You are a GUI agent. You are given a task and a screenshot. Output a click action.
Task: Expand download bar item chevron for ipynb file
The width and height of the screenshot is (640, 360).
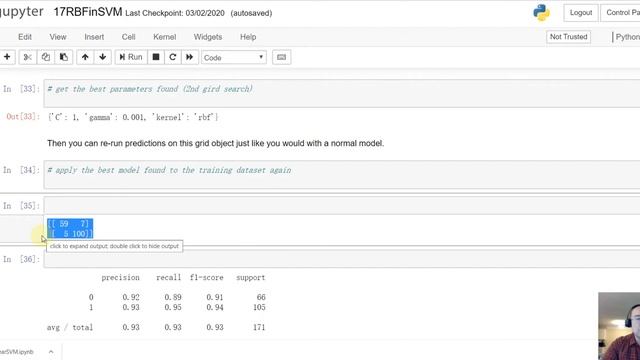pyautogui.click(x=51, y=352)
